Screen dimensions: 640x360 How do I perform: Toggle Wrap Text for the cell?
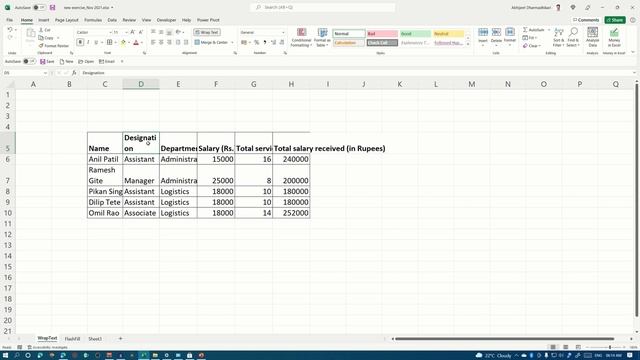click(207, 32)
